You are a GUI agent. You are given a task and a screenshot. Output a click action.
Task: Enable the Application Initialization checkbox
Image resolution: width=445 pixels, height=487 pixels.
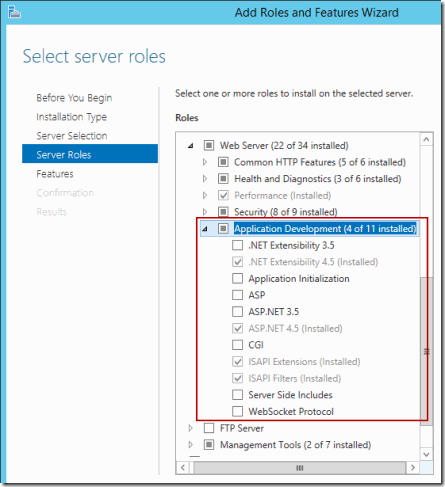237,278
